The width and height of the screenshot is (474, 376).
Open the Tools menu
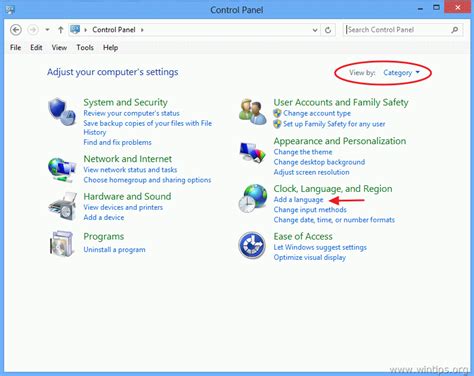85,48
